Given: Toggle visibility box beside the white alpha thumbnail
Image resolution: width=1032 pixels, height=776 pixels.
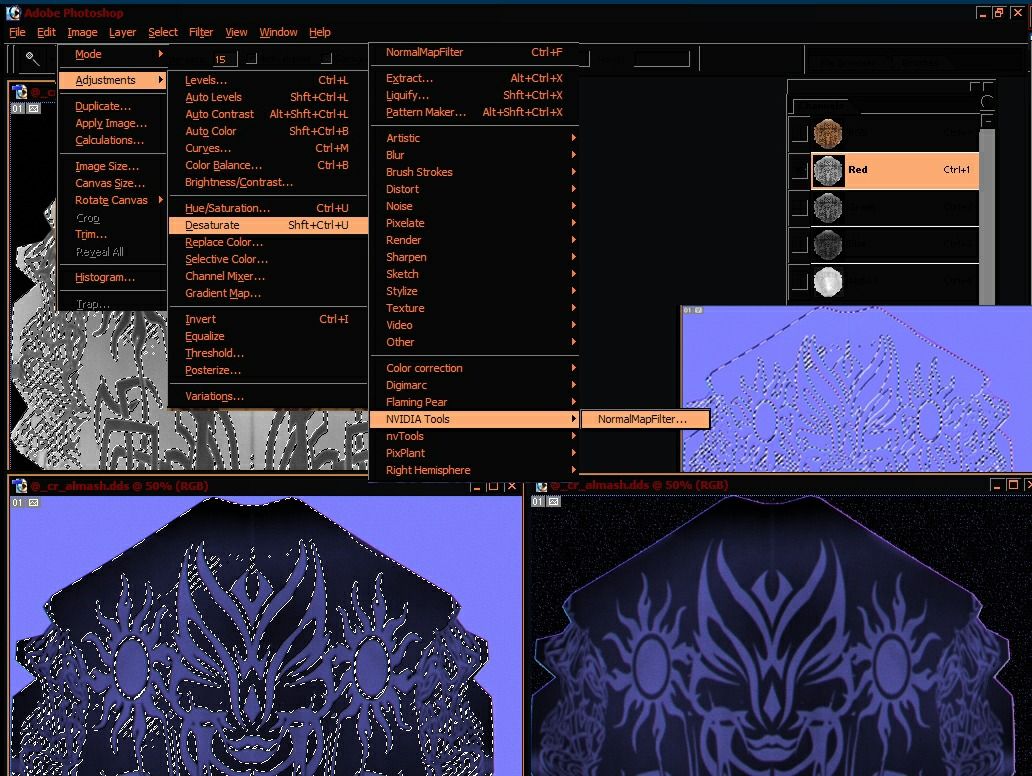Looking at the screenshot, I should click(799, 282).
